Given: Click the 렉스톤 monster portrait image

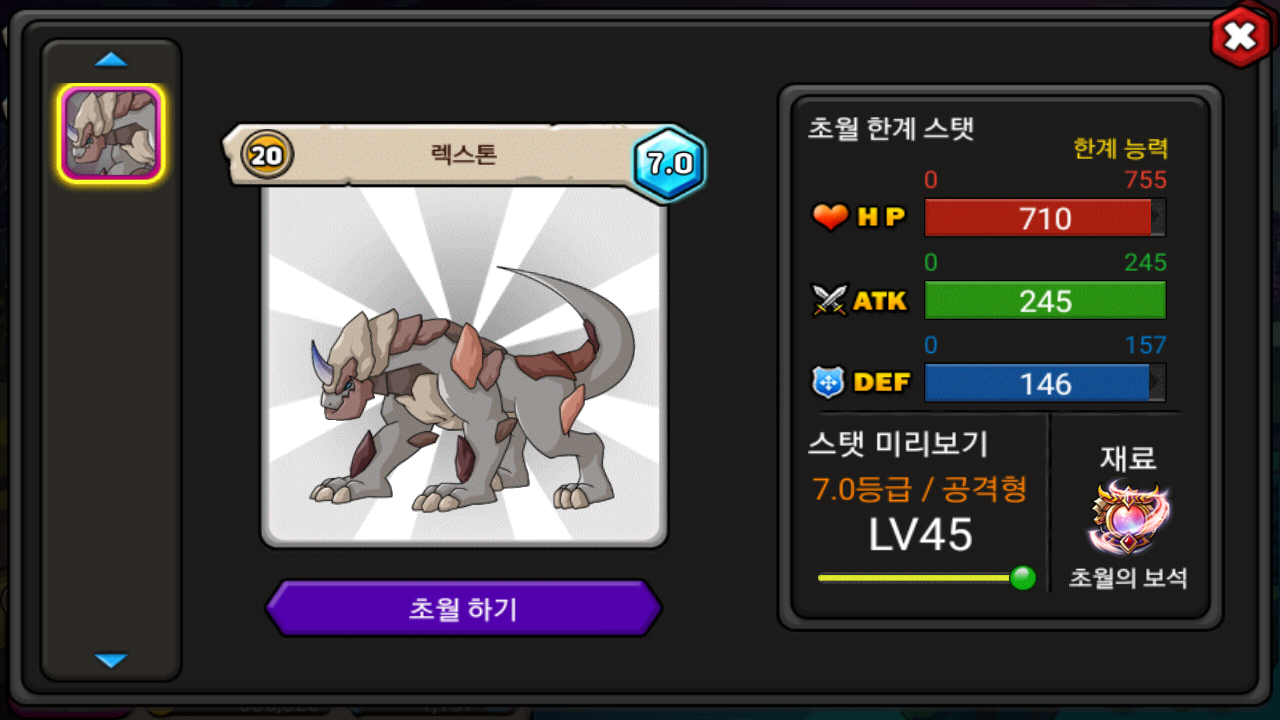Looking at the screenshot, I should pos(464,365).
